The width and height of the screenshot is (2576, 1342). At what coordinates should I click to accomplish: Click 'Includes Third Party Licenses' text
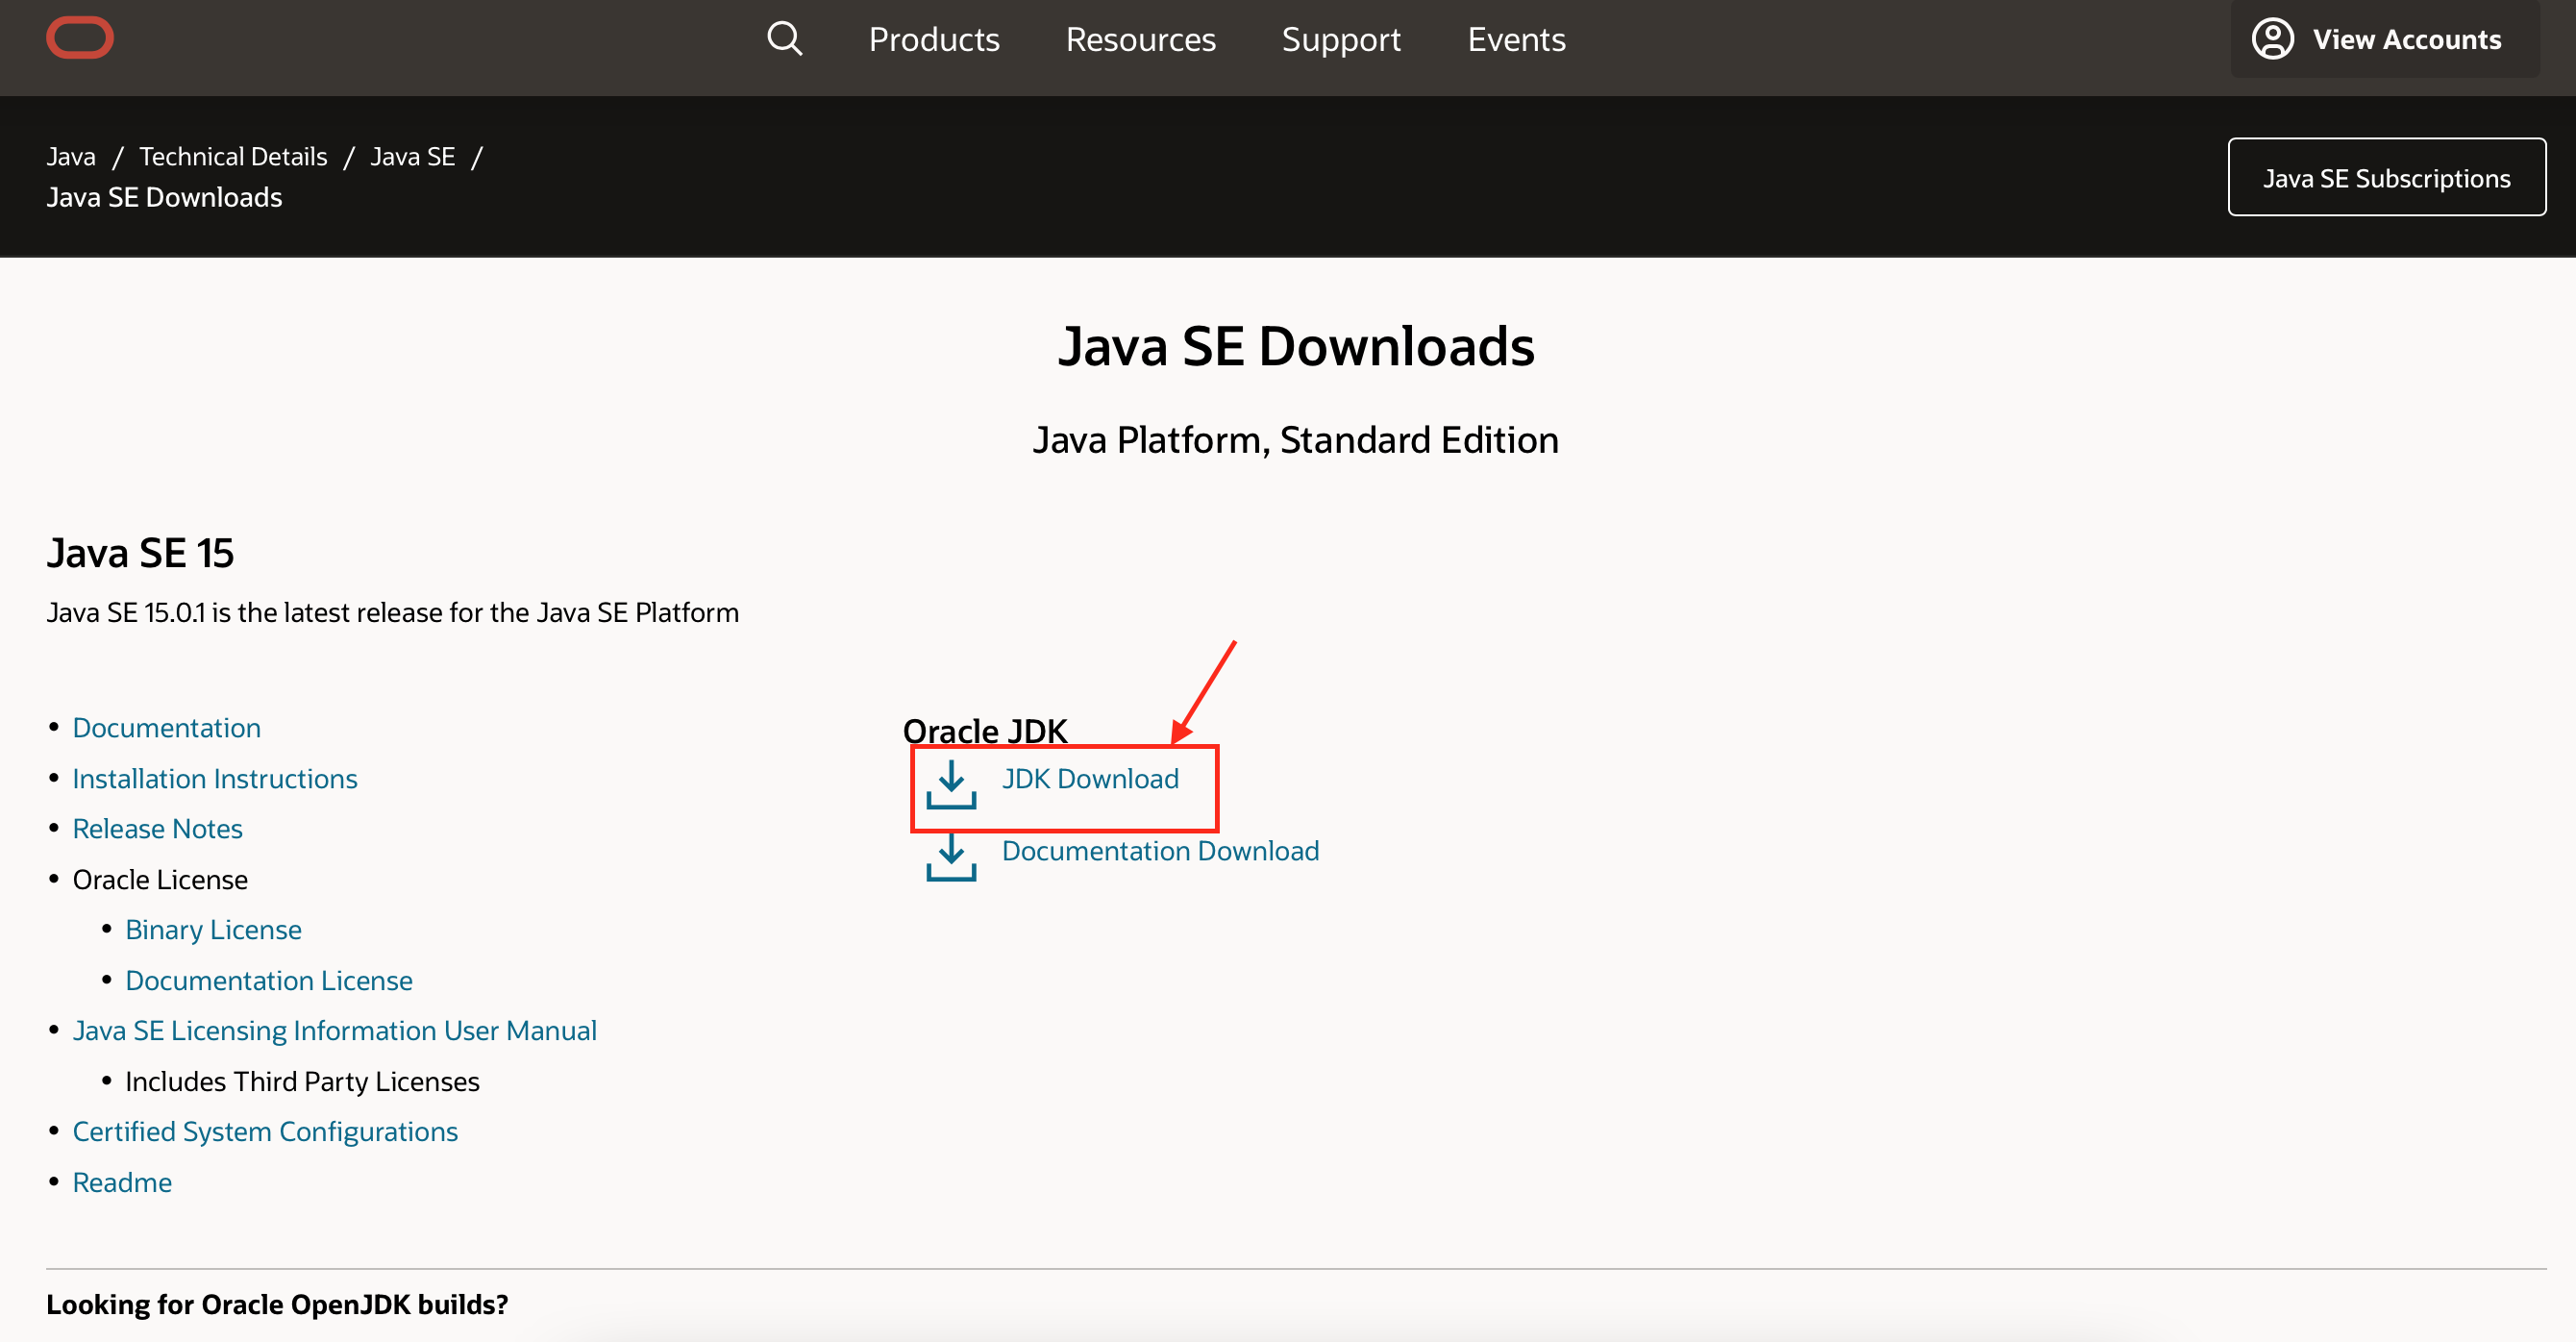pyautogui.click(x=302, y=1082)
